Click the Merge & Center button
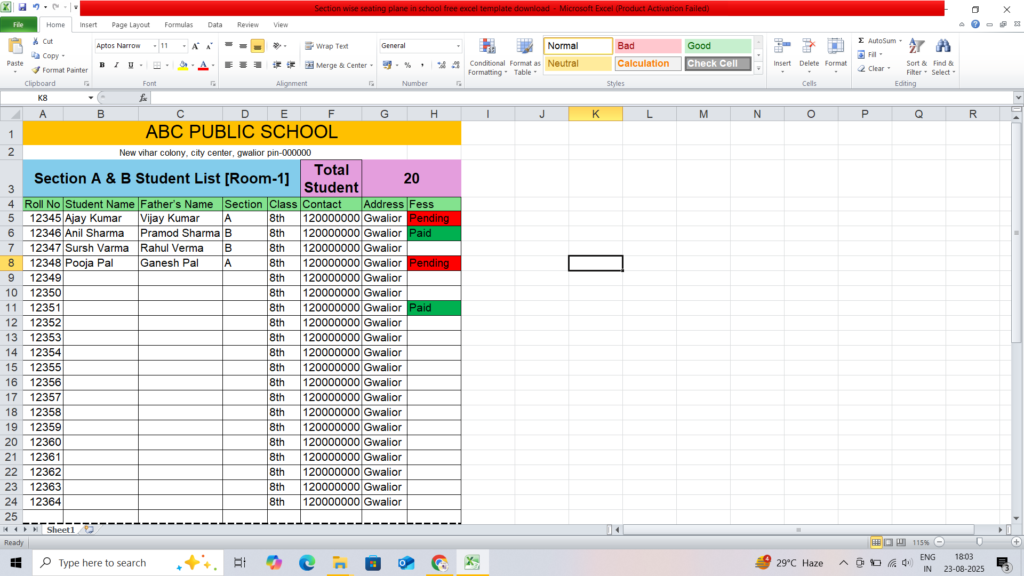Viewport: 1024px width, 576px height. click(x=335, y=65)
